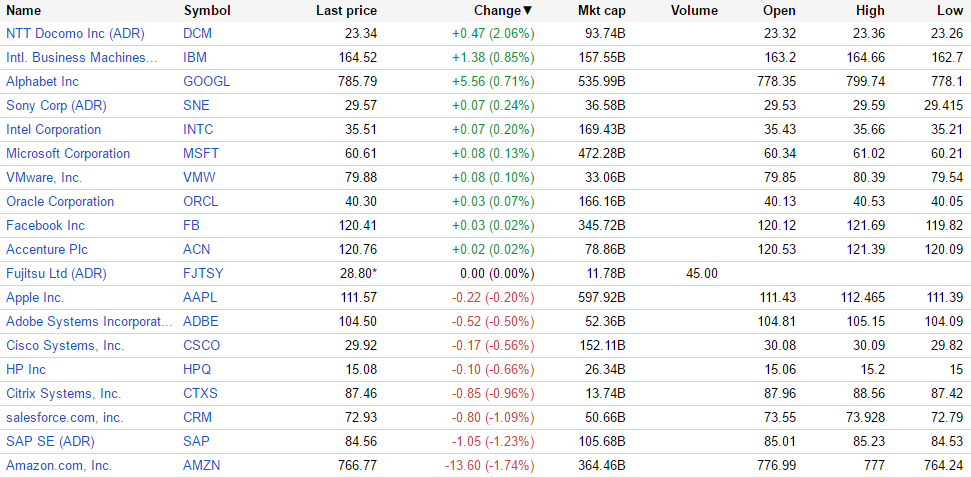Open Citrix Systems, Inc. link

[63, 393]
